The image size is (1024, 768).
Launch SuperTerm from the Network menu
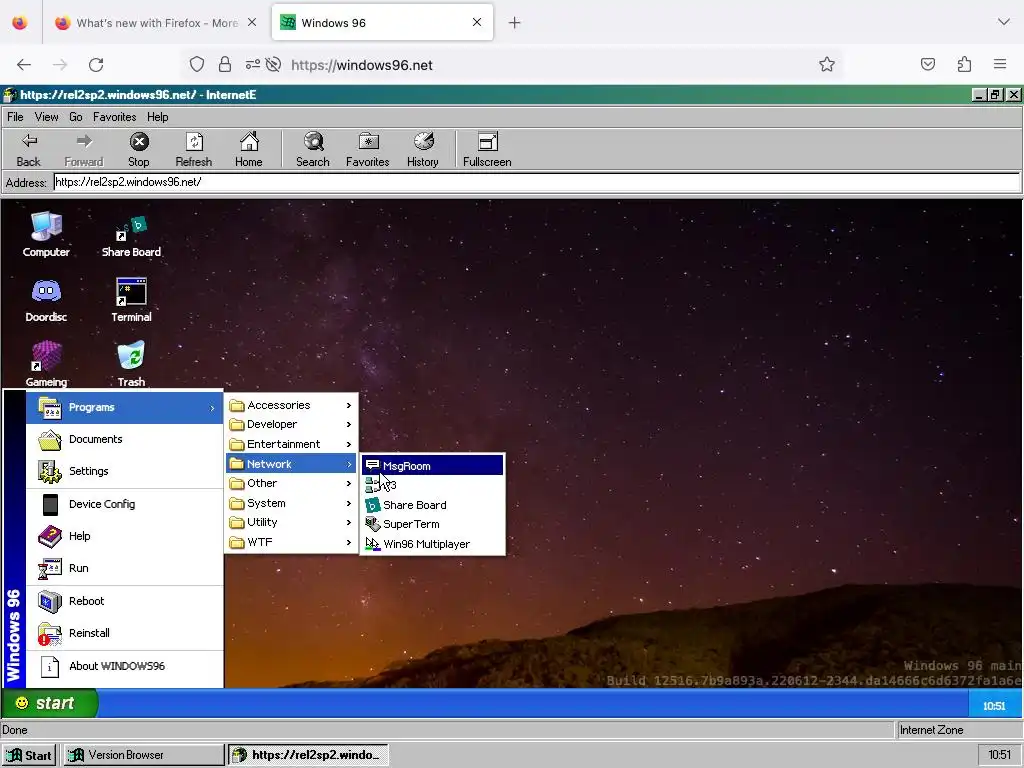(432, 524)
